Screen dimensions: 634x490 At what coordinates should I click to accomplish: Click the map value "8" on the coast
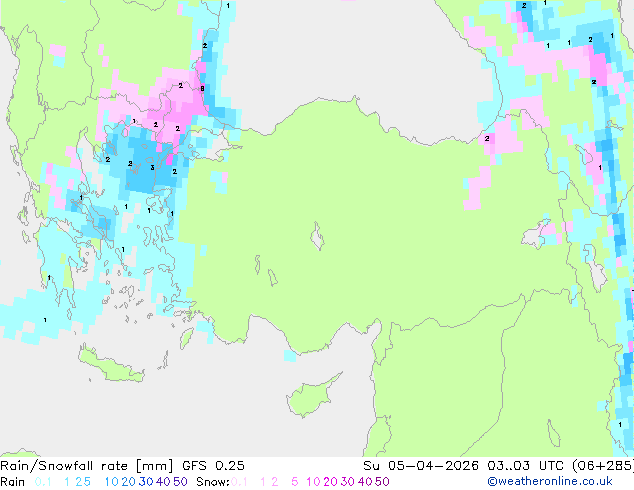click(x=202, y=89)
